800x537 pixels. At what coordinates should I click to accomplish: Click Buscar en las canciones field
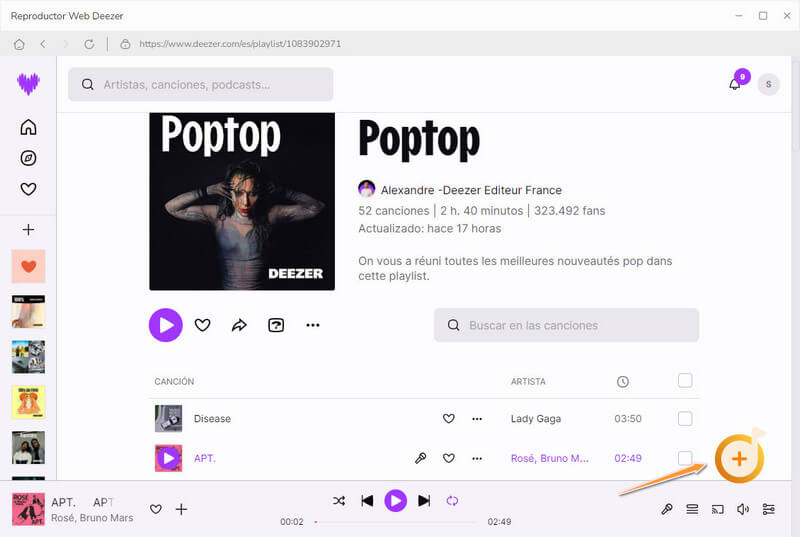click(x=566, y=325)
